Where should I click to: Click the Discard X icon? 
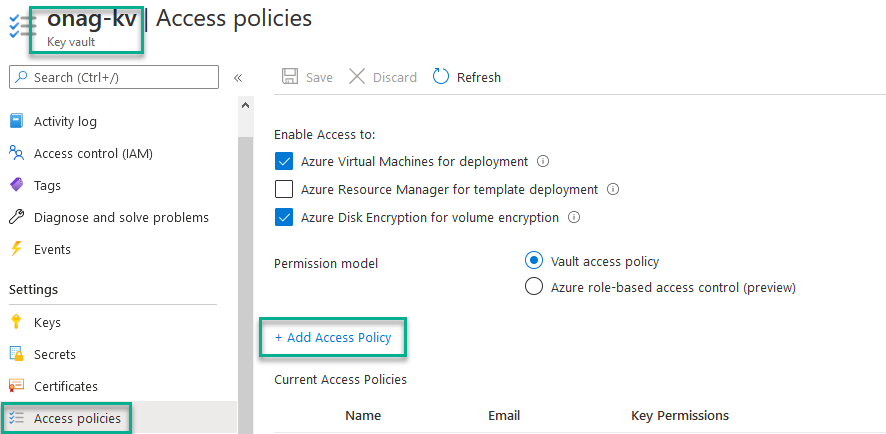[x=357, y=77]
